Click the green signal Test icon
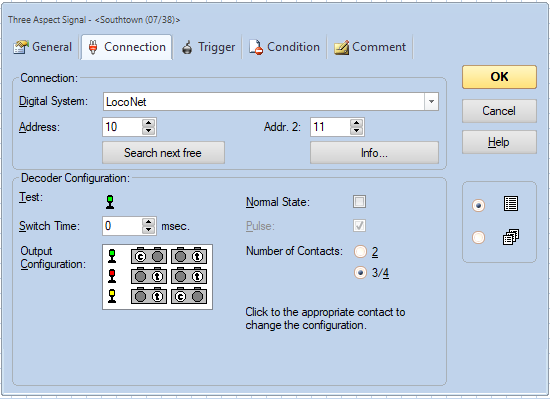This screenshot has height=399, width=550. (x=110, y=202)
